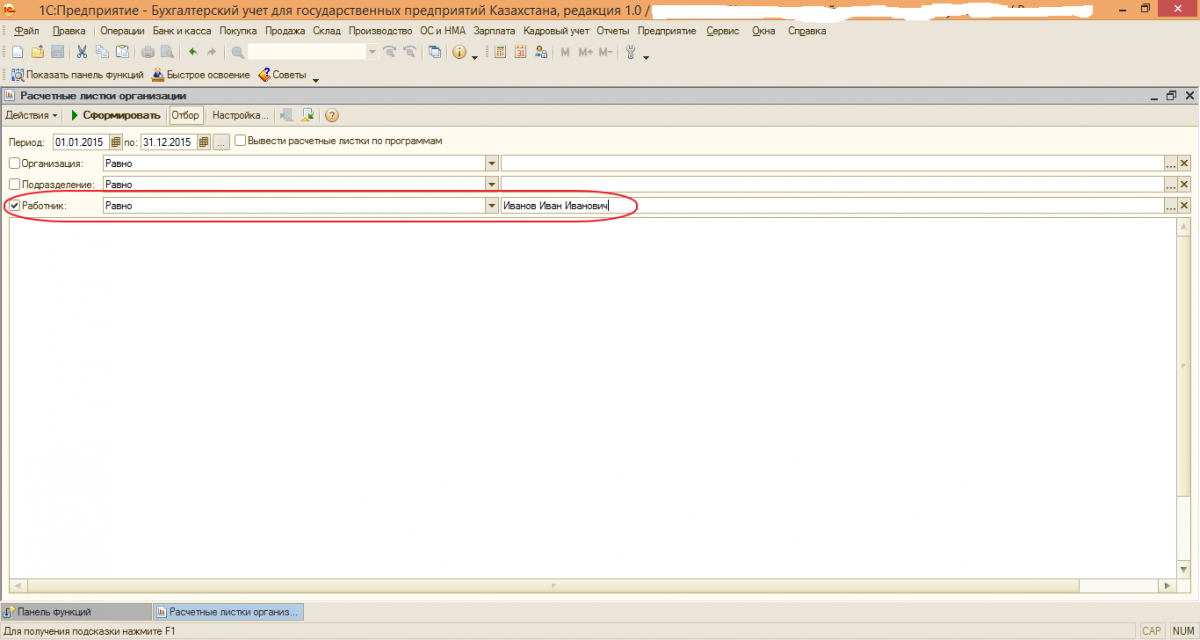Click the Настройка... button

click(240, 115)
